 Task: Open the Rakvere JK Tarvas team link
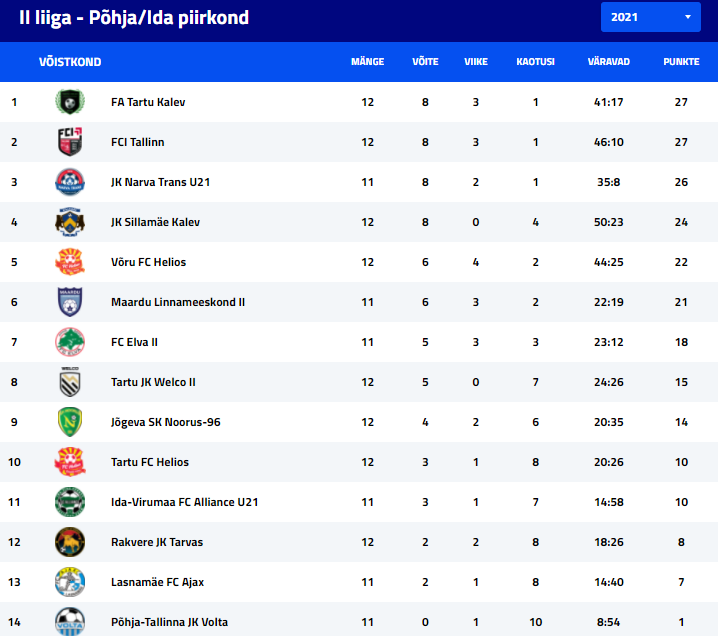(x=157, y=542)
